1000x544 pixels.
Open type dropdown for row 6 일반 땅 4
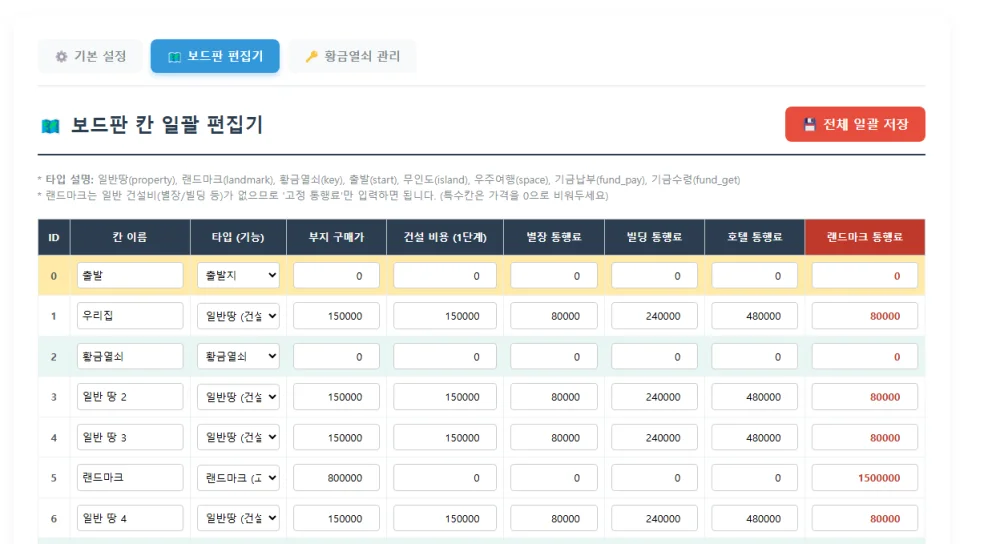tap(238, 518)
